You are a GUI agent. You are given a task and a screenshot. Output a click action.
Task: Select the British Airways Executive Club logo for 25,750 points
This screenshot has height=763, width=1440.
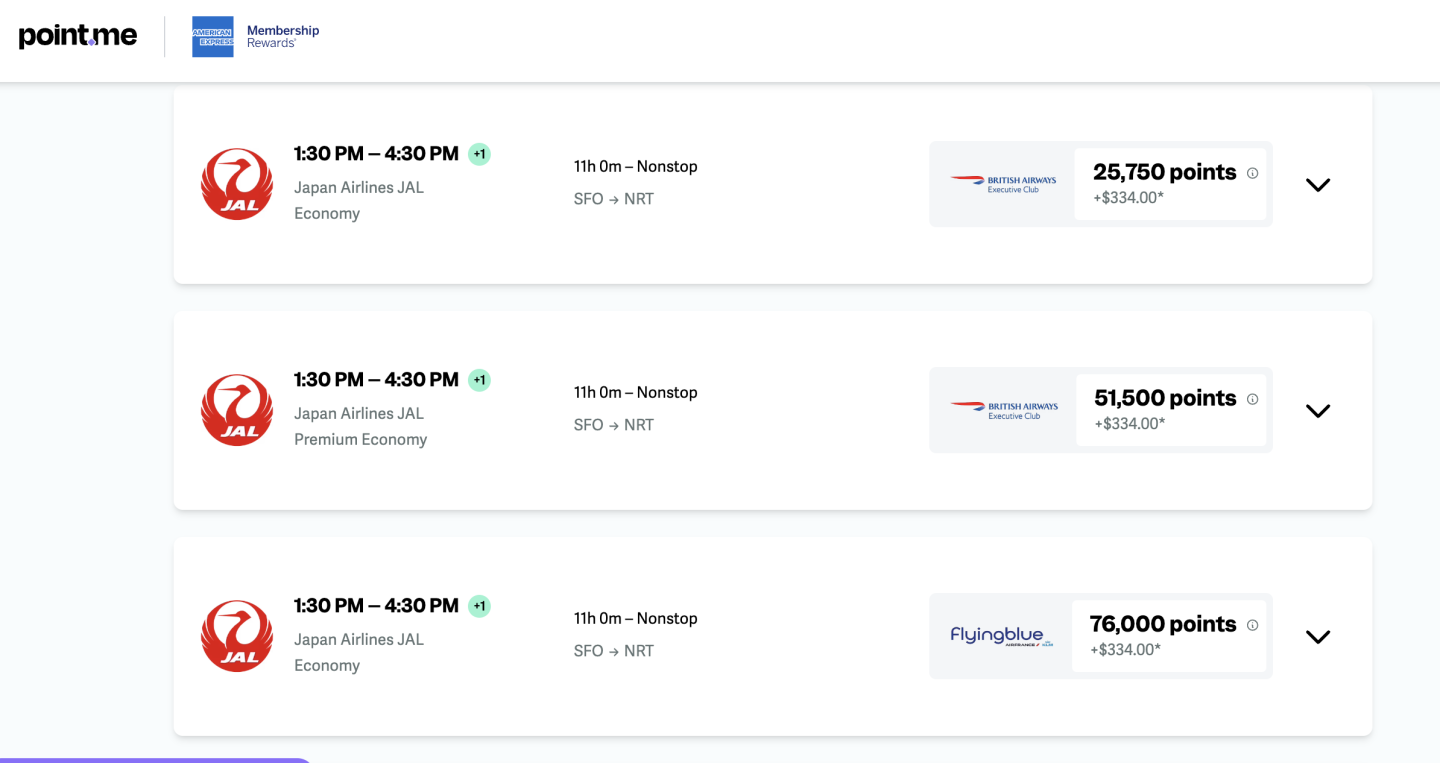pyautogui.click(x=1003, y=184)
